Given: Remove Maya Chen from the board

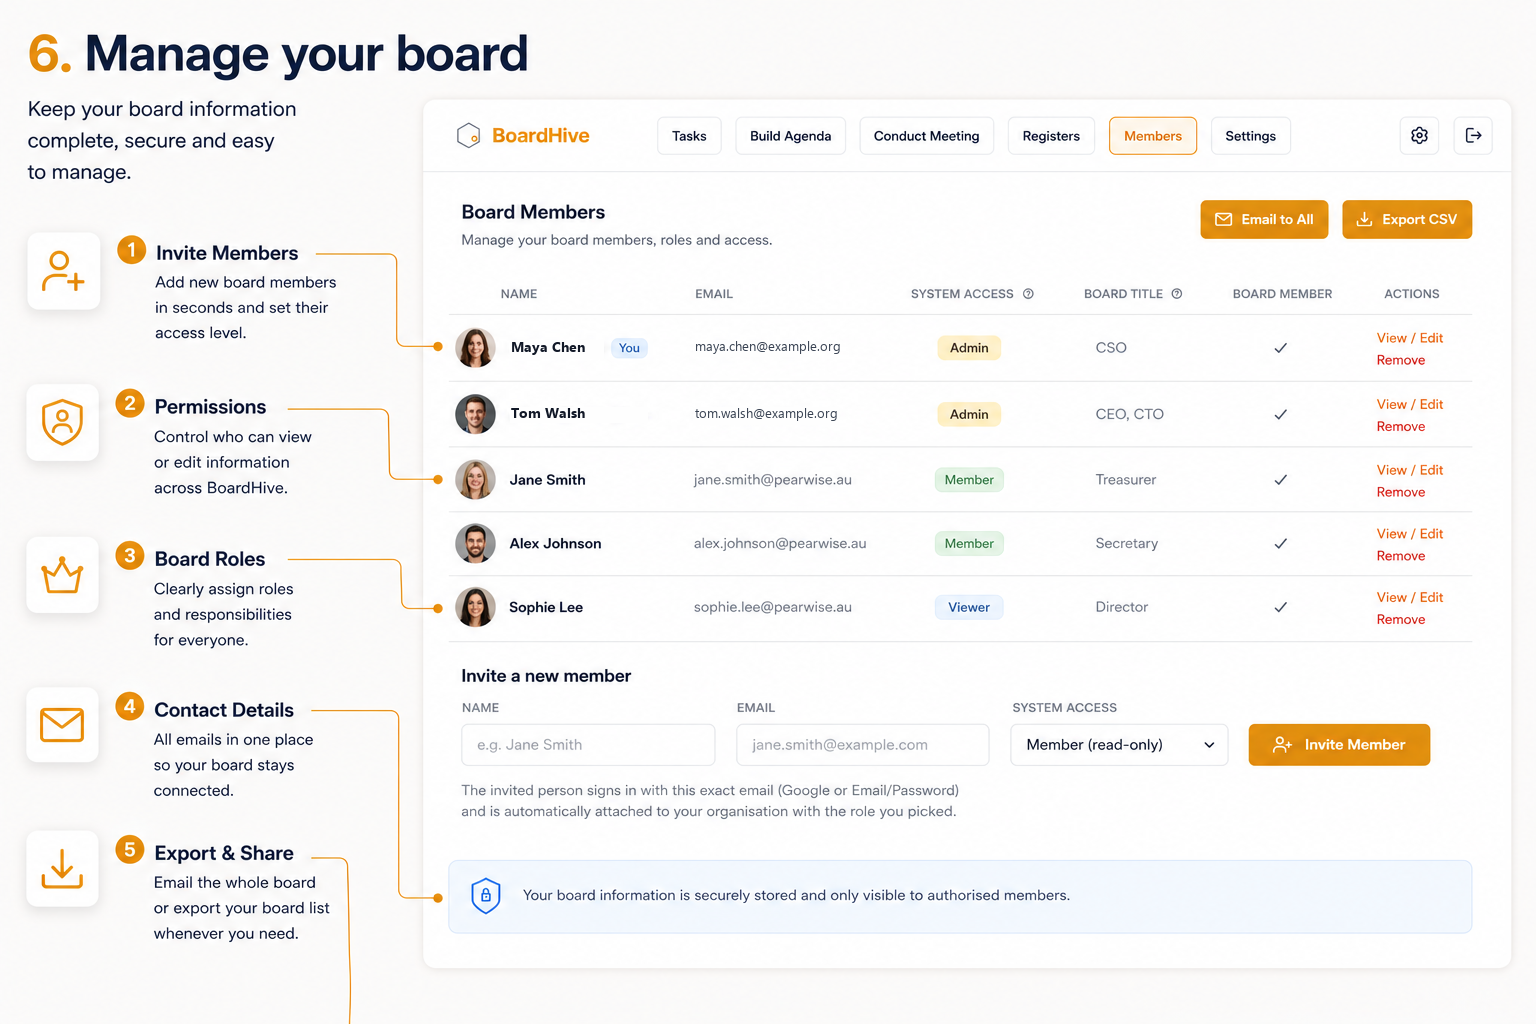Looking at the screenshot, I should [x=1400, y=360].
